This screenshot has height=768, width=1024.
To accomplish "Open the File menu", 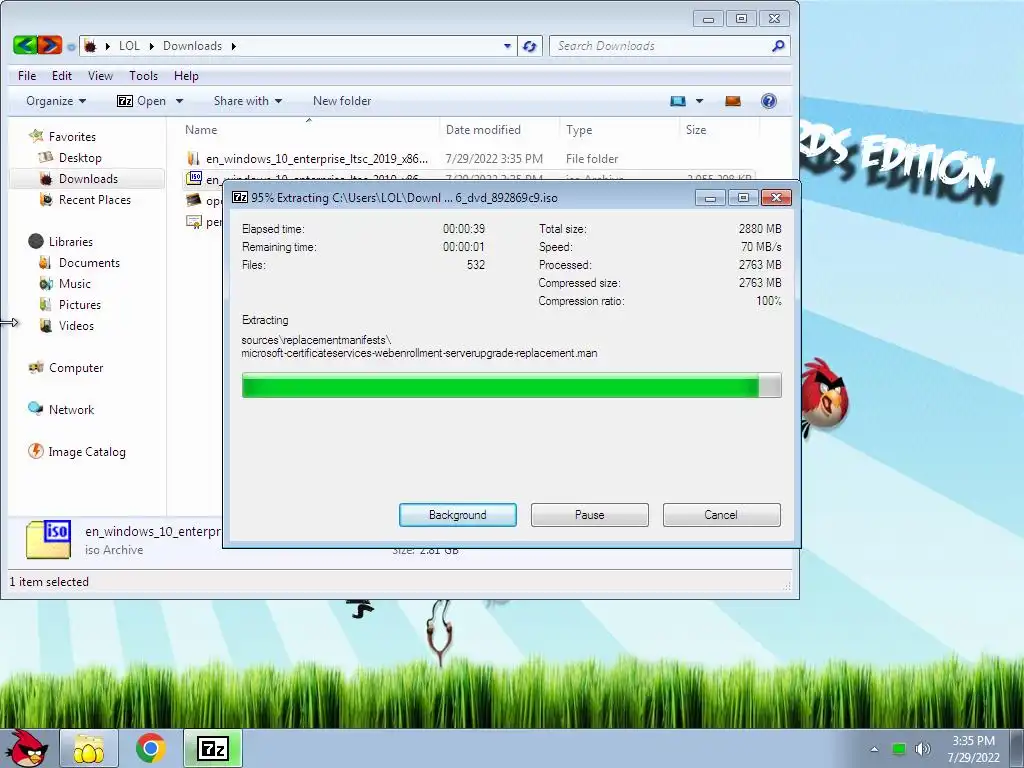I will point(27,76).
